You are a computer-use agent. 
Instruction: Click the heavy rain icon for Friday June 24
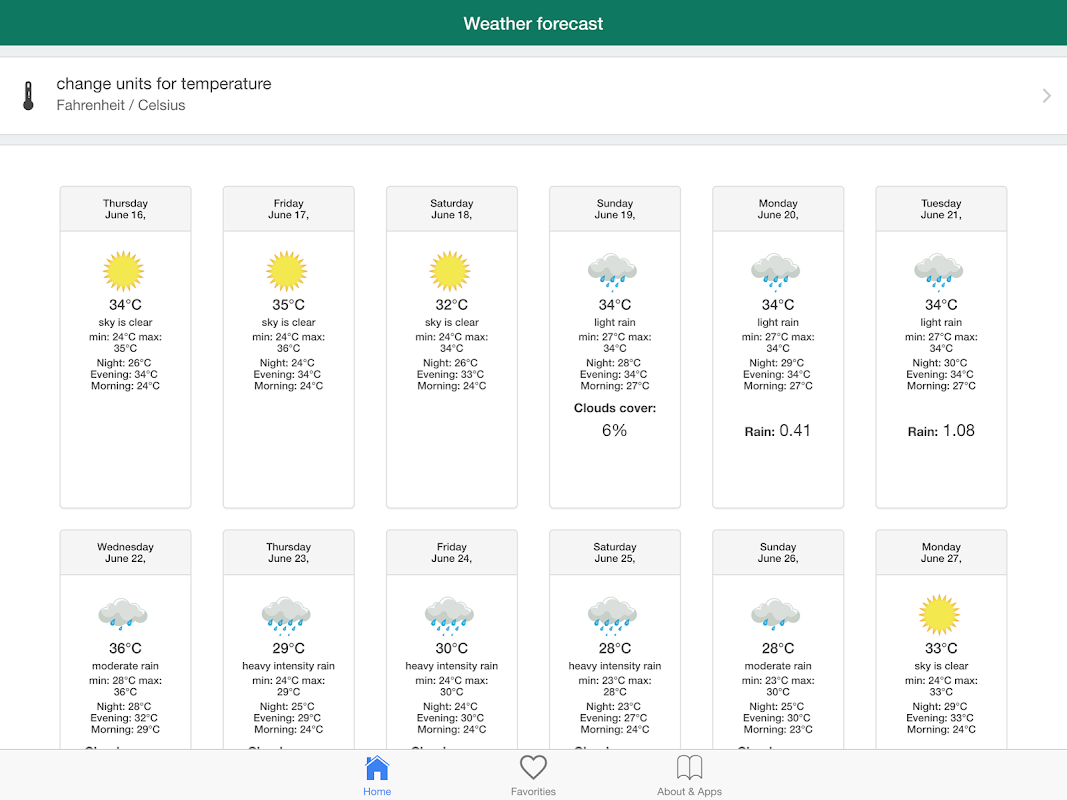pos(450,615)
